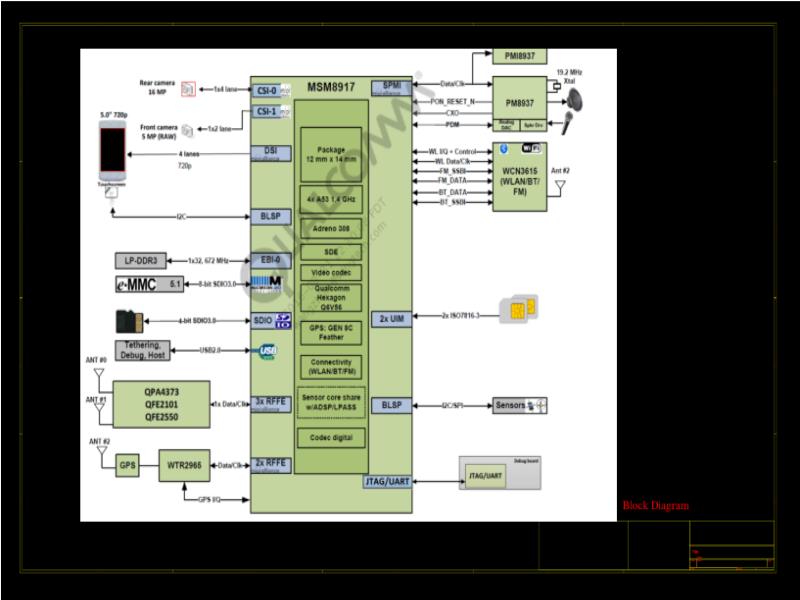The image size is (800, 600).
Task: Click the sensor icons beside Sensors label
Action: tap(537, 406)
